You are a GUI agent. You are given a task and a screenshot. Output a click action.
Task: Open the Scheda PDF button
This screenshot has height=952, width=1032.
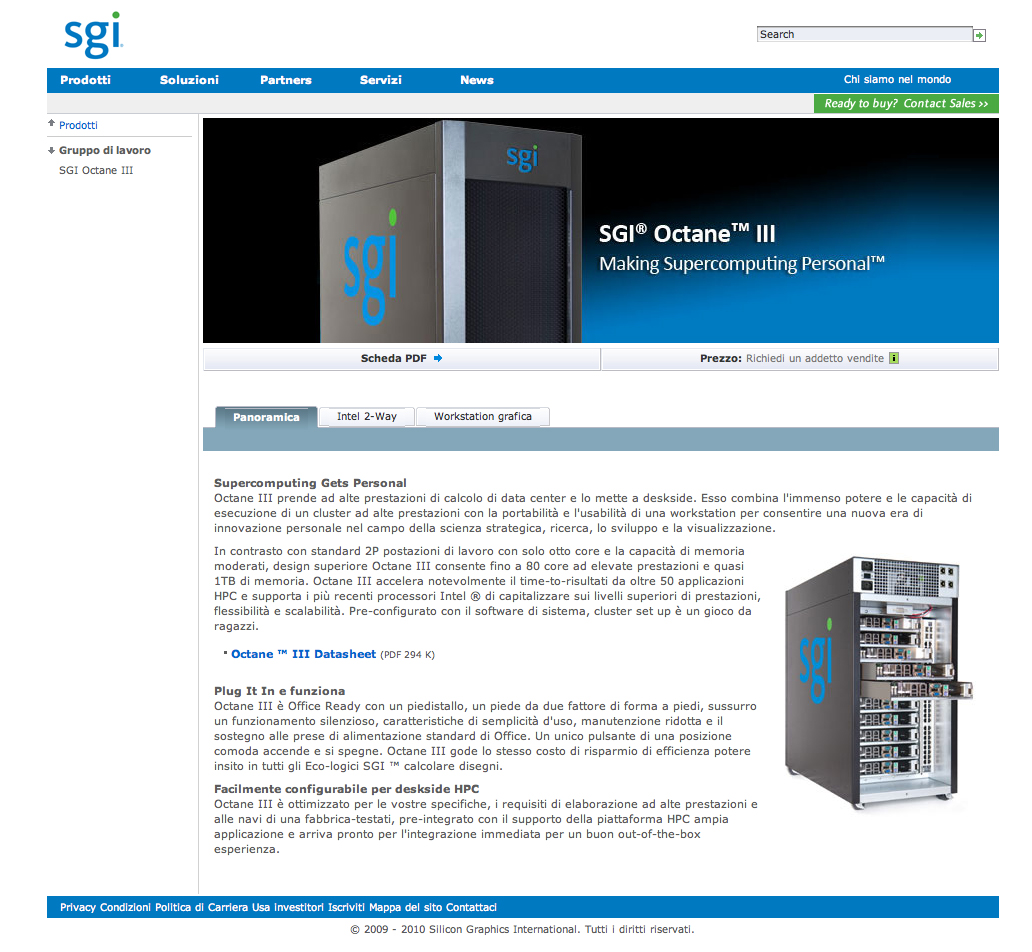coord(401,359)
